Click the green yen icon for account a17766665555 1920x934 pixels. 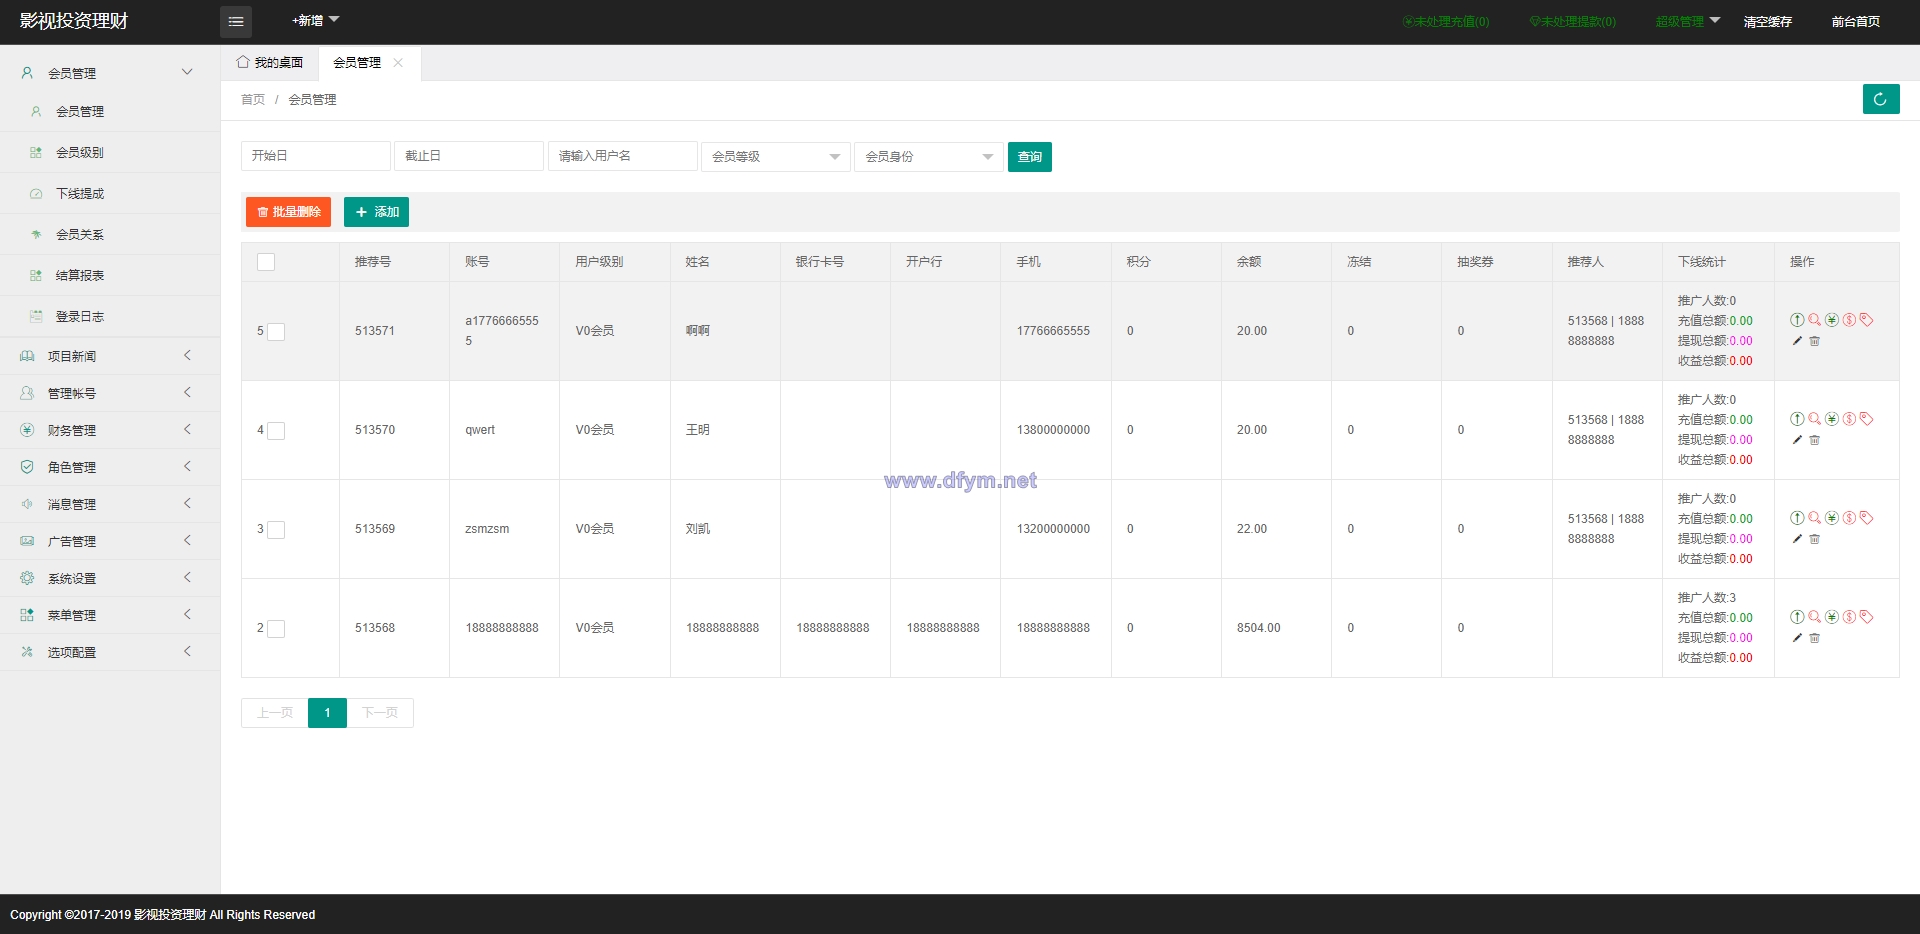click(x=1832, y=320)
